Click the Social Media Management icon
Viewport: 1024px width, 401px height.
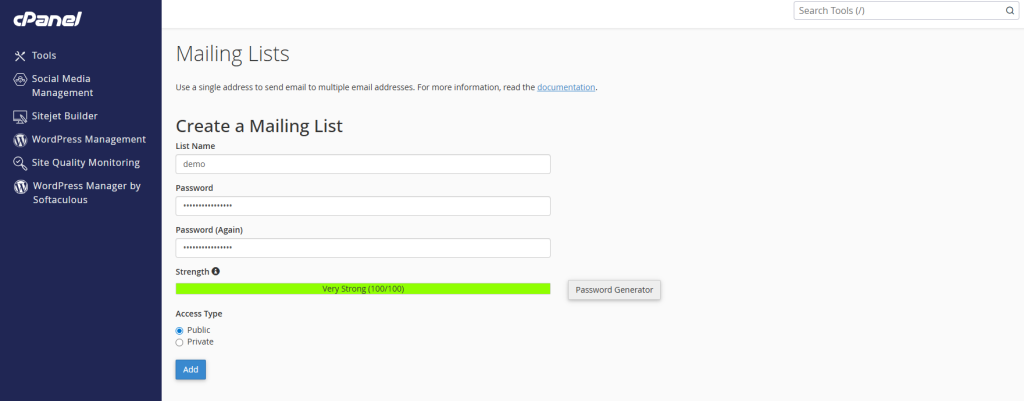tap(20, 79)
